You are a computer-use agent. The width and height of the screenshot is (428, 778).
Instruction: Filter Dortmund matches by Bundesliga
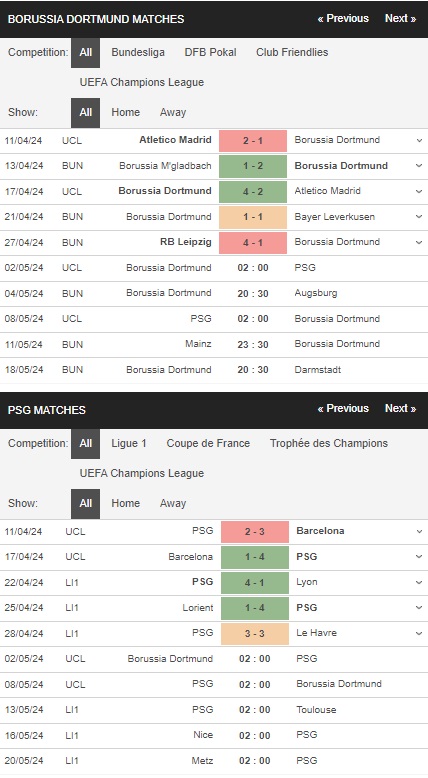tap(138, 52)
